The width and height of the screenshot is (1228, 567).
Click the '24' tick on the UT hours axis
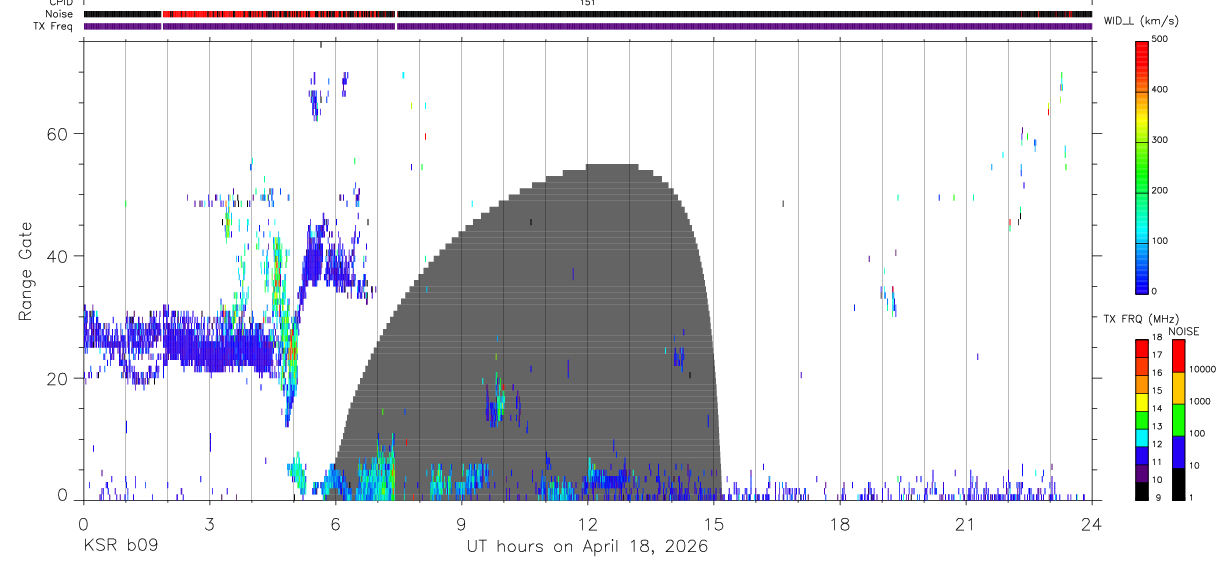coord(1092,524)
